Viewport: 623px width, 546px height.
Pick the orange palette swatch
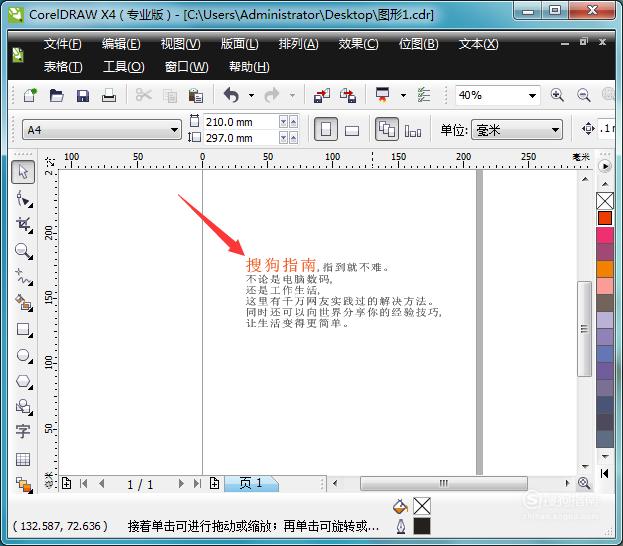(x=605, y=269)
